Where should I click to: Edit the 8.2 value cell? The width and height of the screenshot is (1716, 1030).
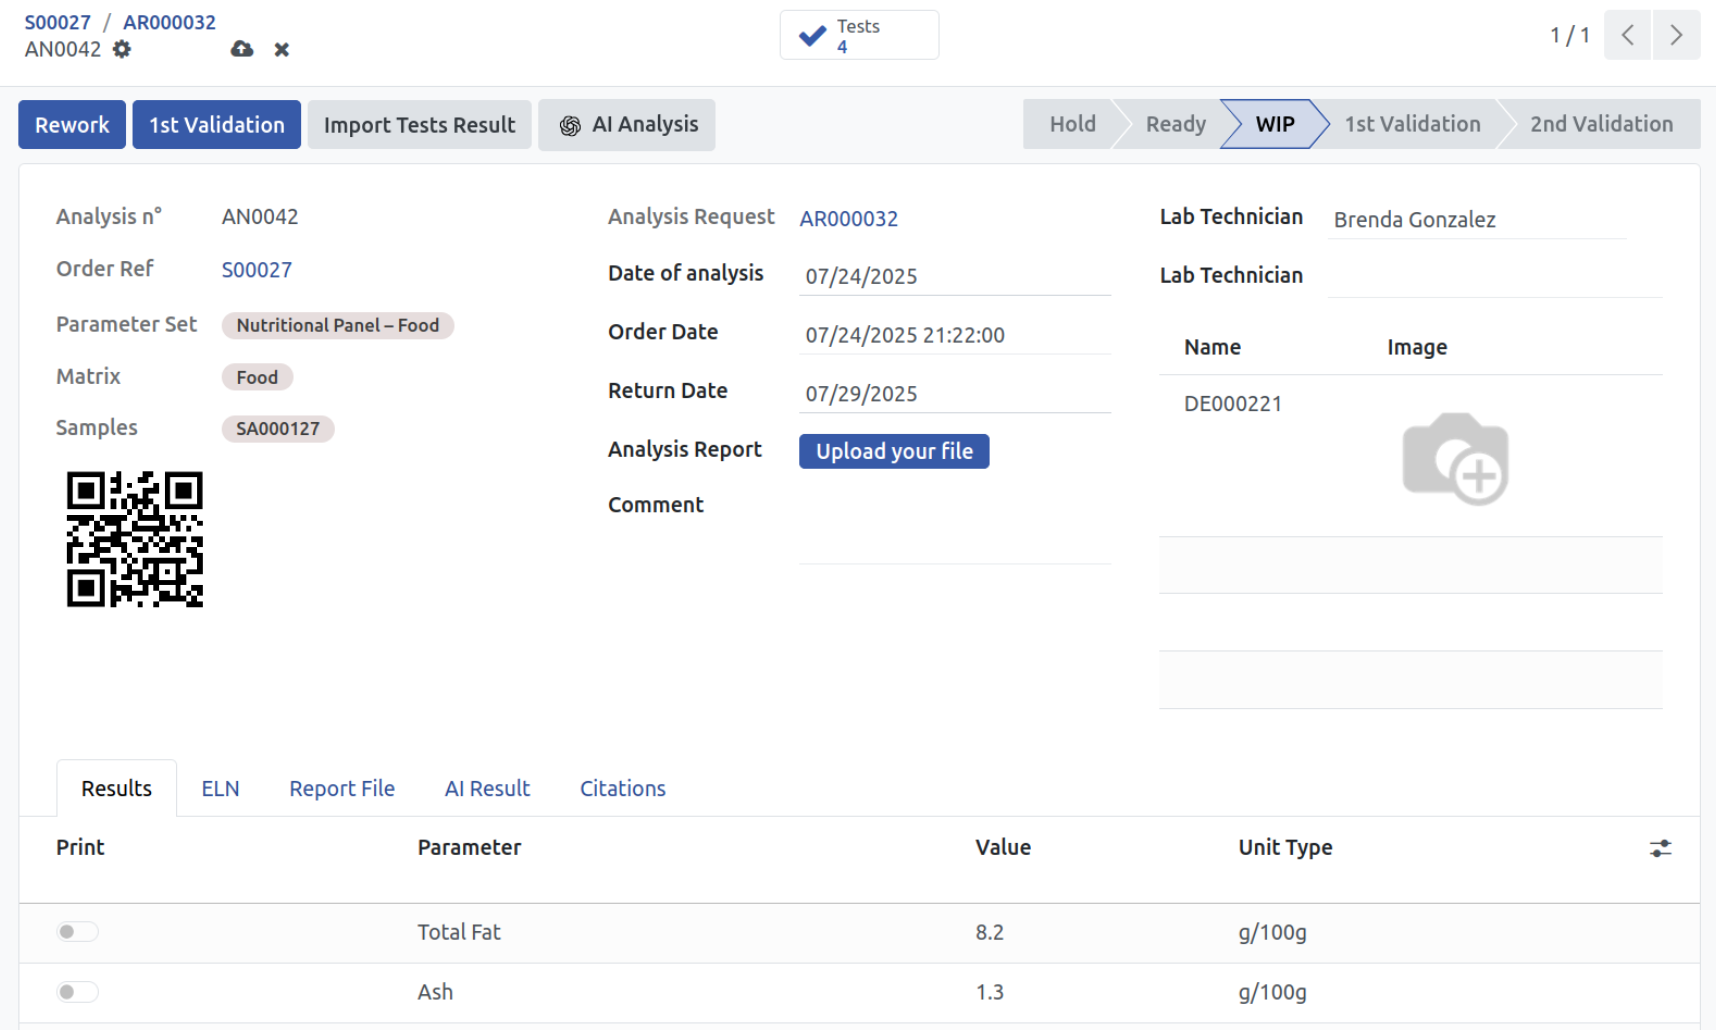click(989, 932)
